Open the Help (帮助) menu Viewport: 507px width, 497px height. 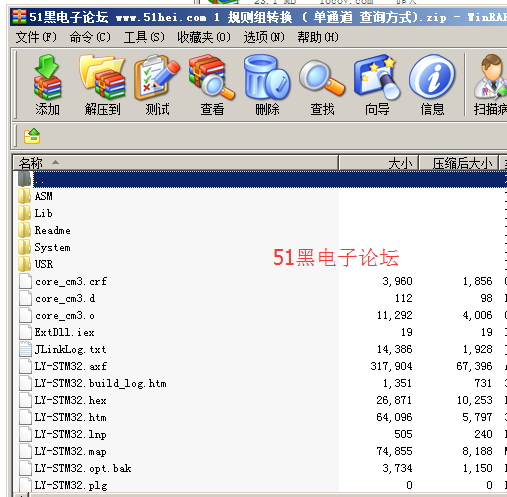click(x=318, y=37)
